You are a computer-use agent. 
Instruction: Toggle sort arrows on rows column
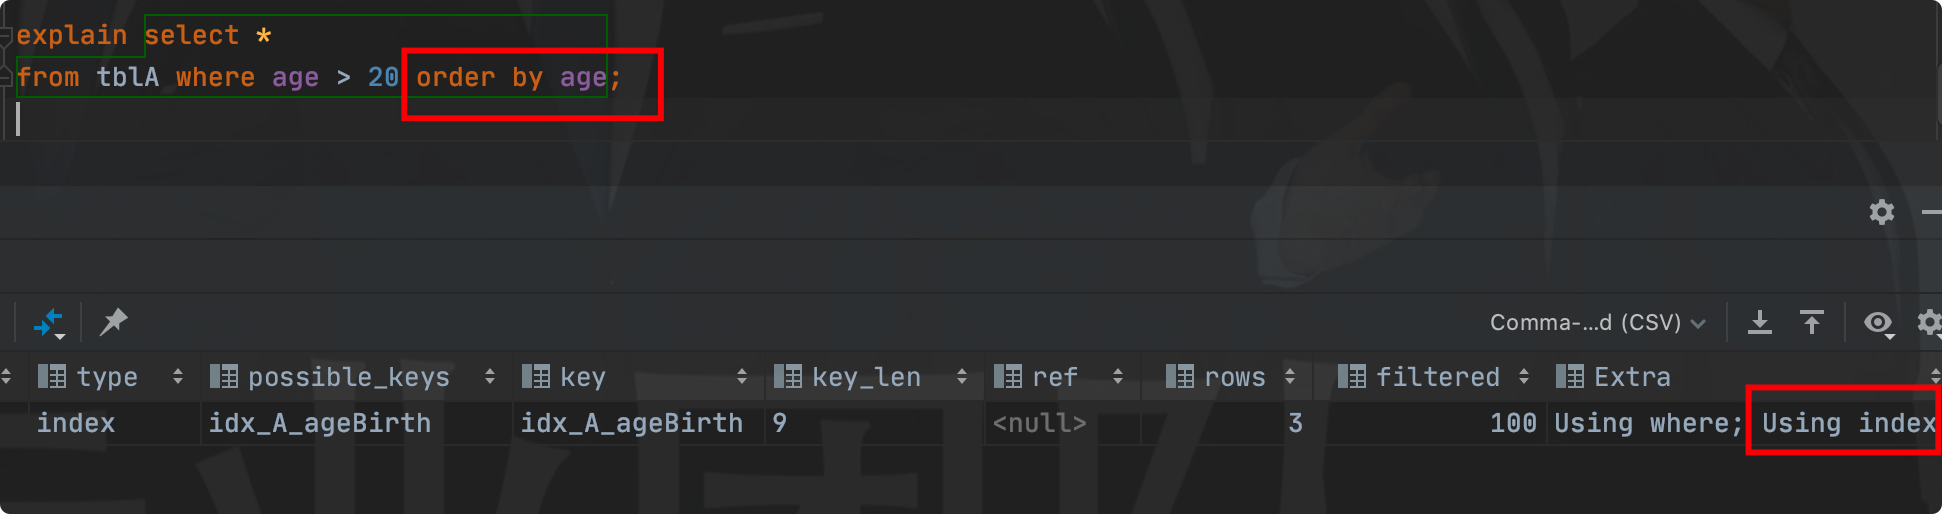(1290, 377)
